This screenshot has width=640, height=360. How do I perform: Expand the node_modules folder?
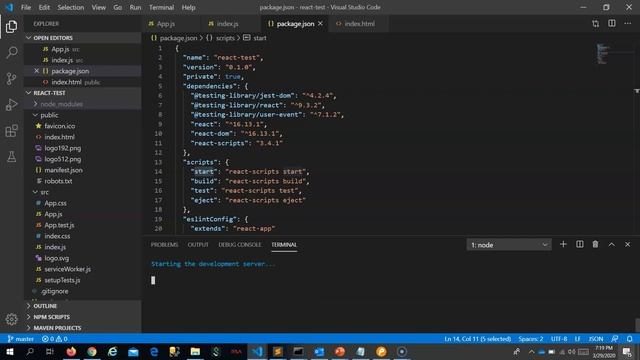(x=83, y=104)
